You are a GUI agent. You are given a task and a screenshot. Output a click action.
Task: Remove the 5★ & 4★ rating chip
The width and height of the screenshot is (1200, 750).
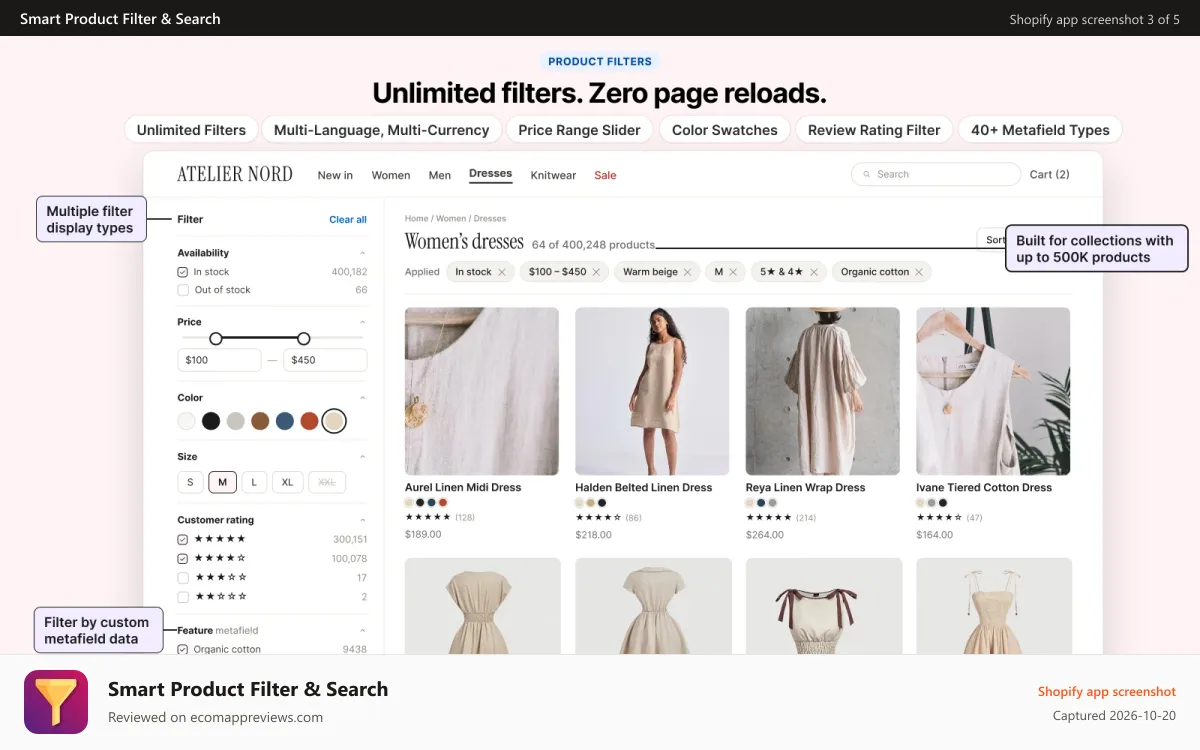[814, 272]
